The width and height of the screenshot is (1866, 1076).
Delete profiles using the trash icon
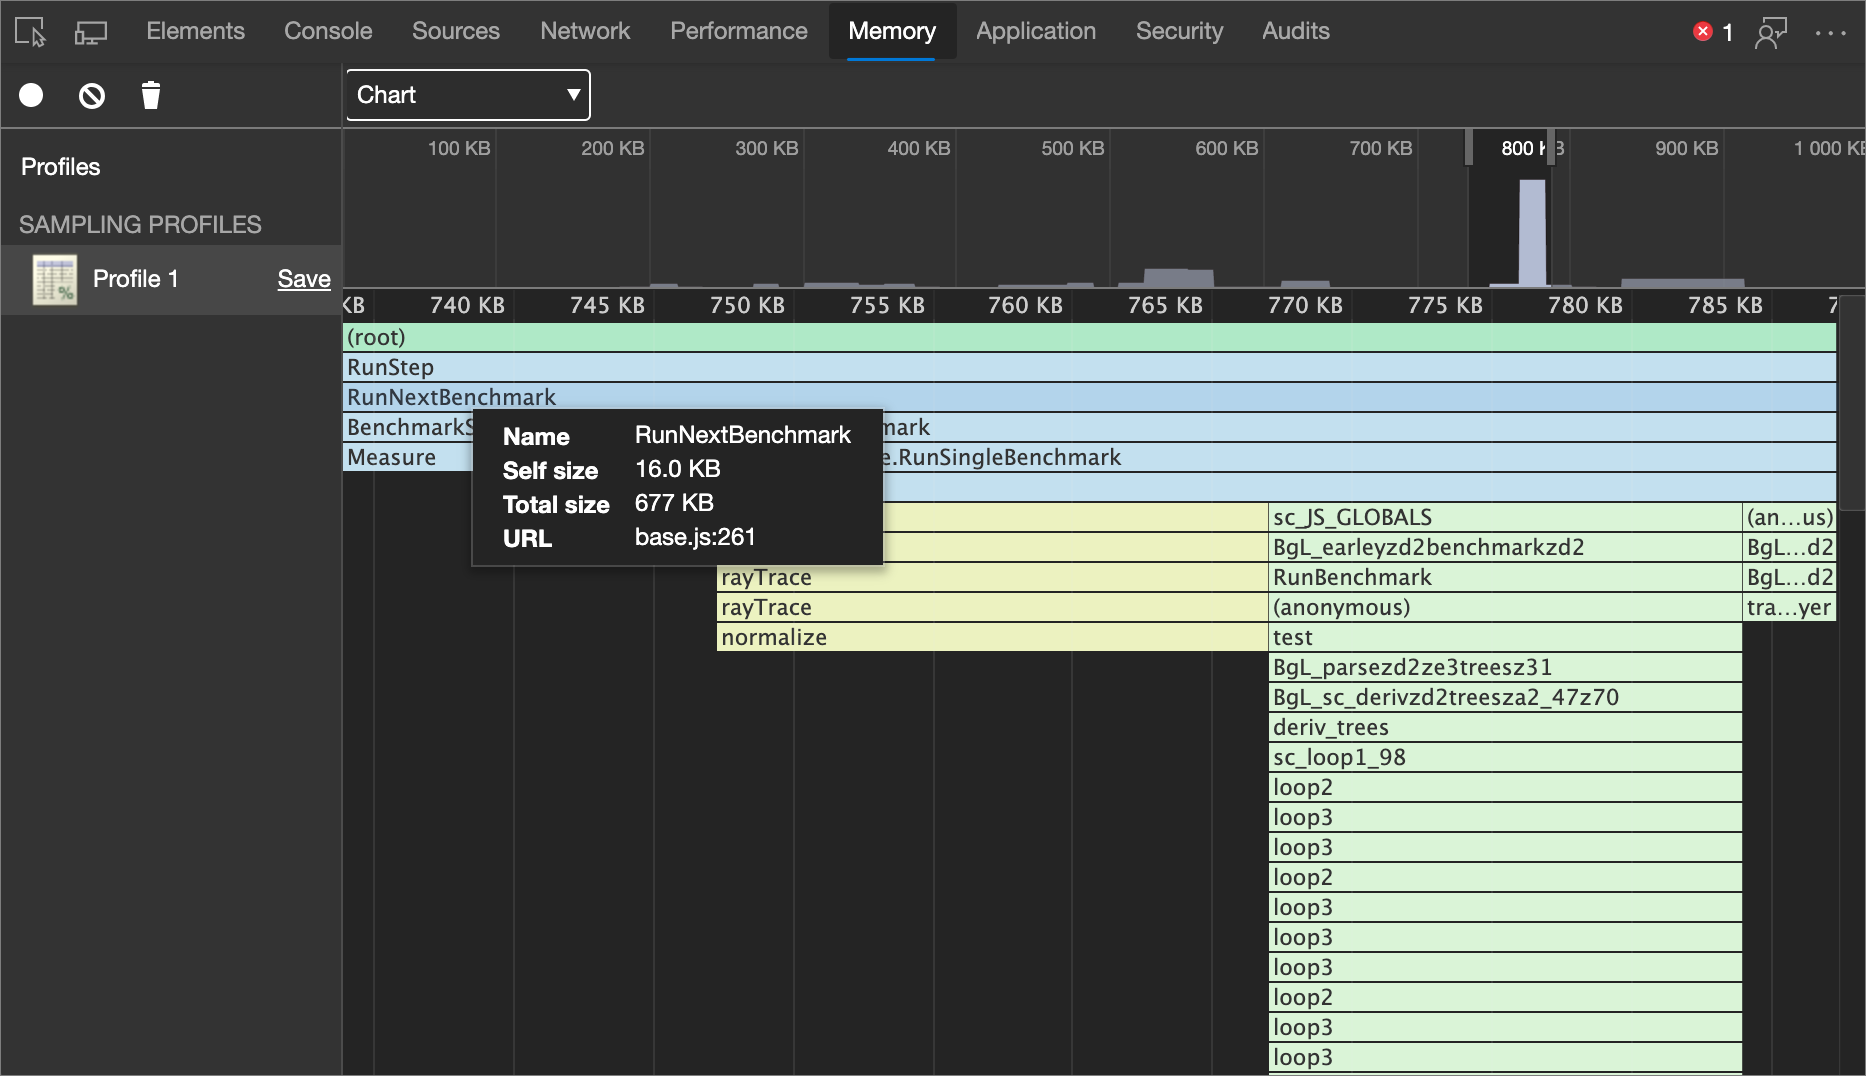tap(151, 95)
